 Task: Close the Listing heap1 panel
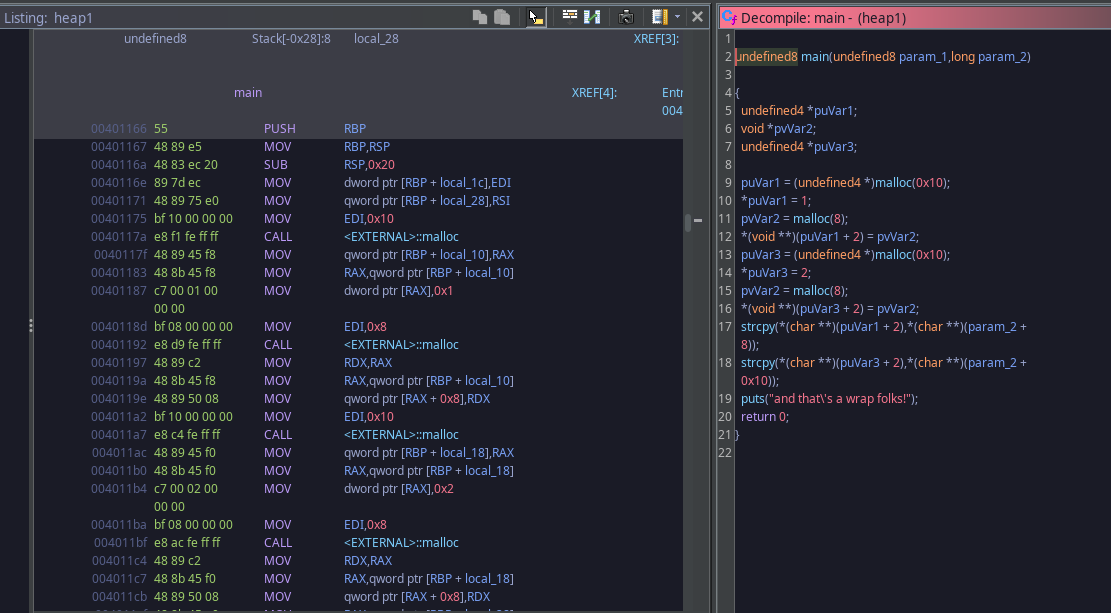(697, 17)
